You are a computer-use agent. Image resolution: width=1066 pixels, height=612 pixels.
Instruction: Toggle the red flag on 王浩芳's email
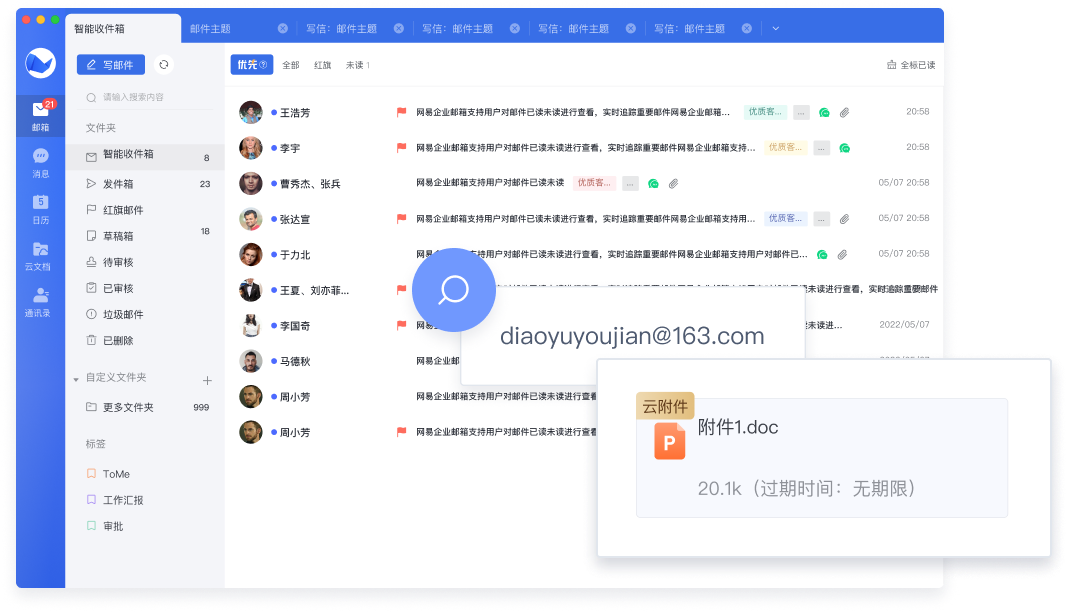(401, 113)
